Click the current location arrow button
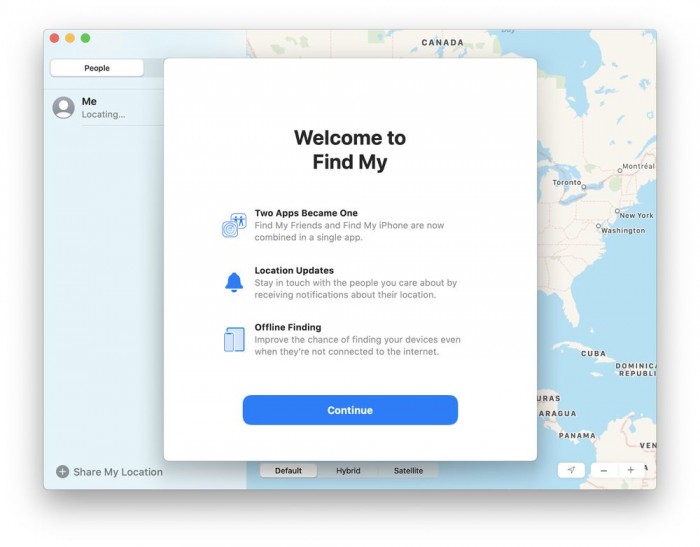This screenshot has width=700, height=547. click(x=571, y=470)
